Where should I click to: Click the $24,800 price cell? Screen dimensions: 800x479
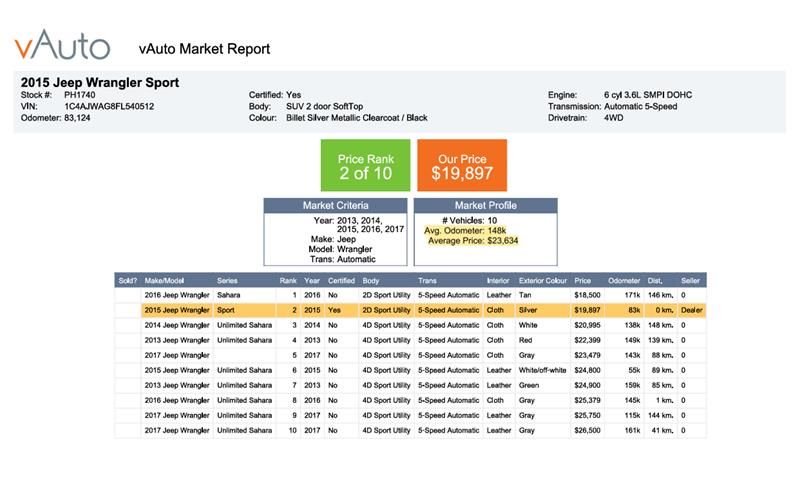tap(587, 370)
